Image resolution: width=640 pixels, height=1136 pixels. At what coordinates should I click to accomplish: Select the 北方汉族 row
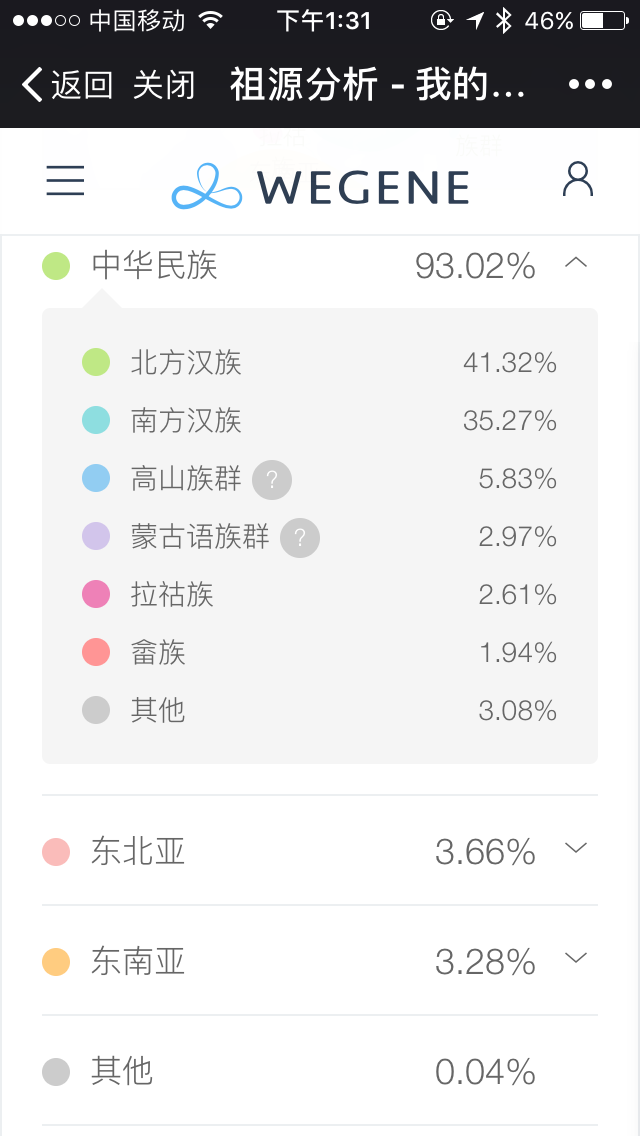[x=320, y=362]
